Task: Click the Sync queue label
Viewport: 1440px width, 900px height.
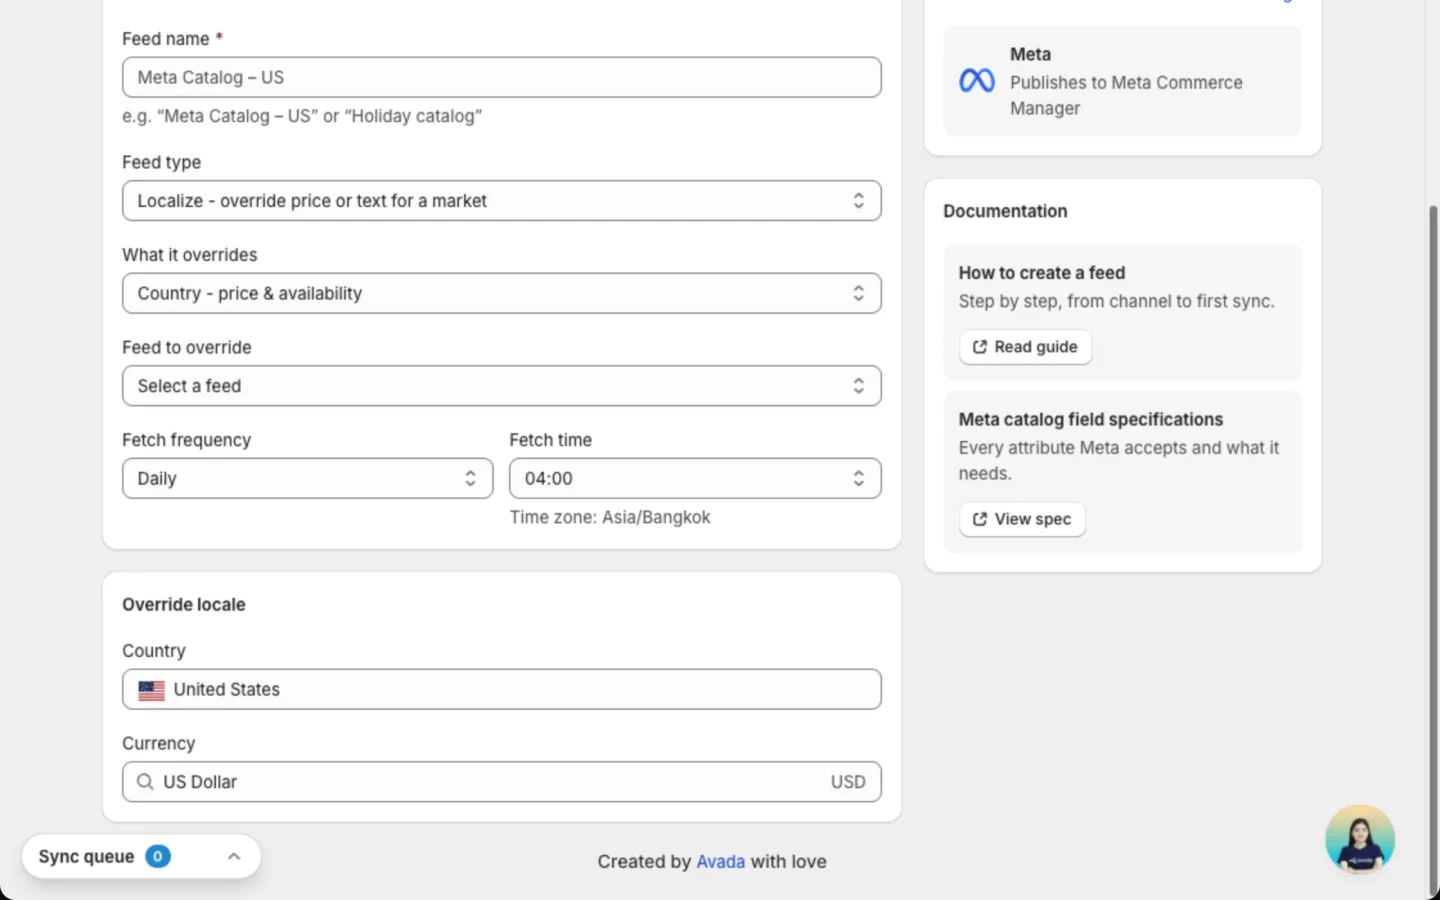Action: (x=86, y=857)
